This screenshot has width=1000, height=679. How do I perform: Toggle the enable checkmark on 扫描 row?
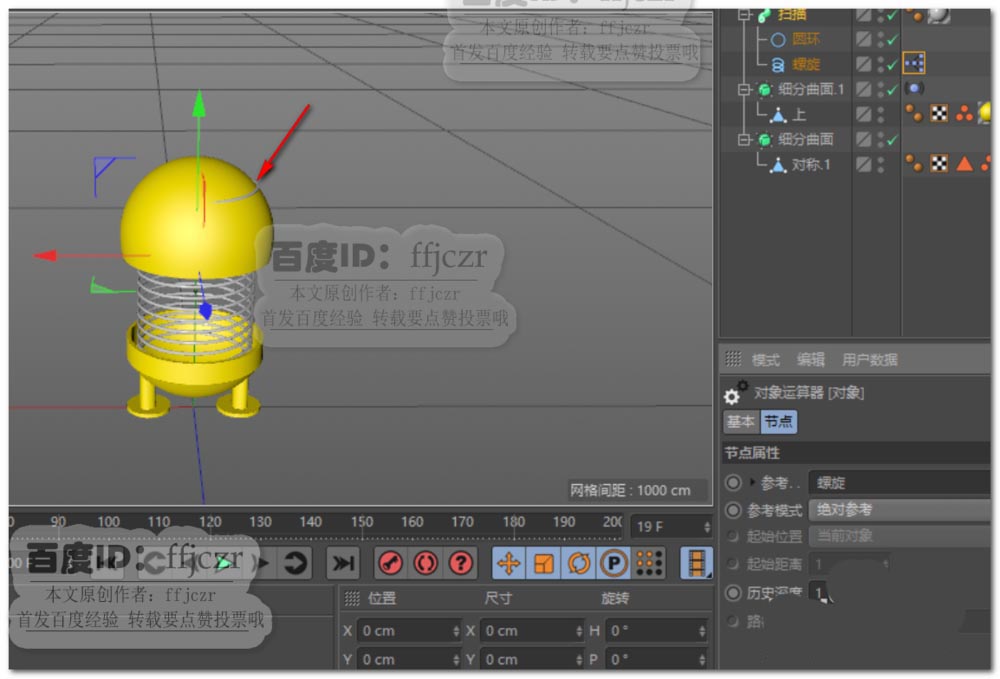(x=892, y=15)
